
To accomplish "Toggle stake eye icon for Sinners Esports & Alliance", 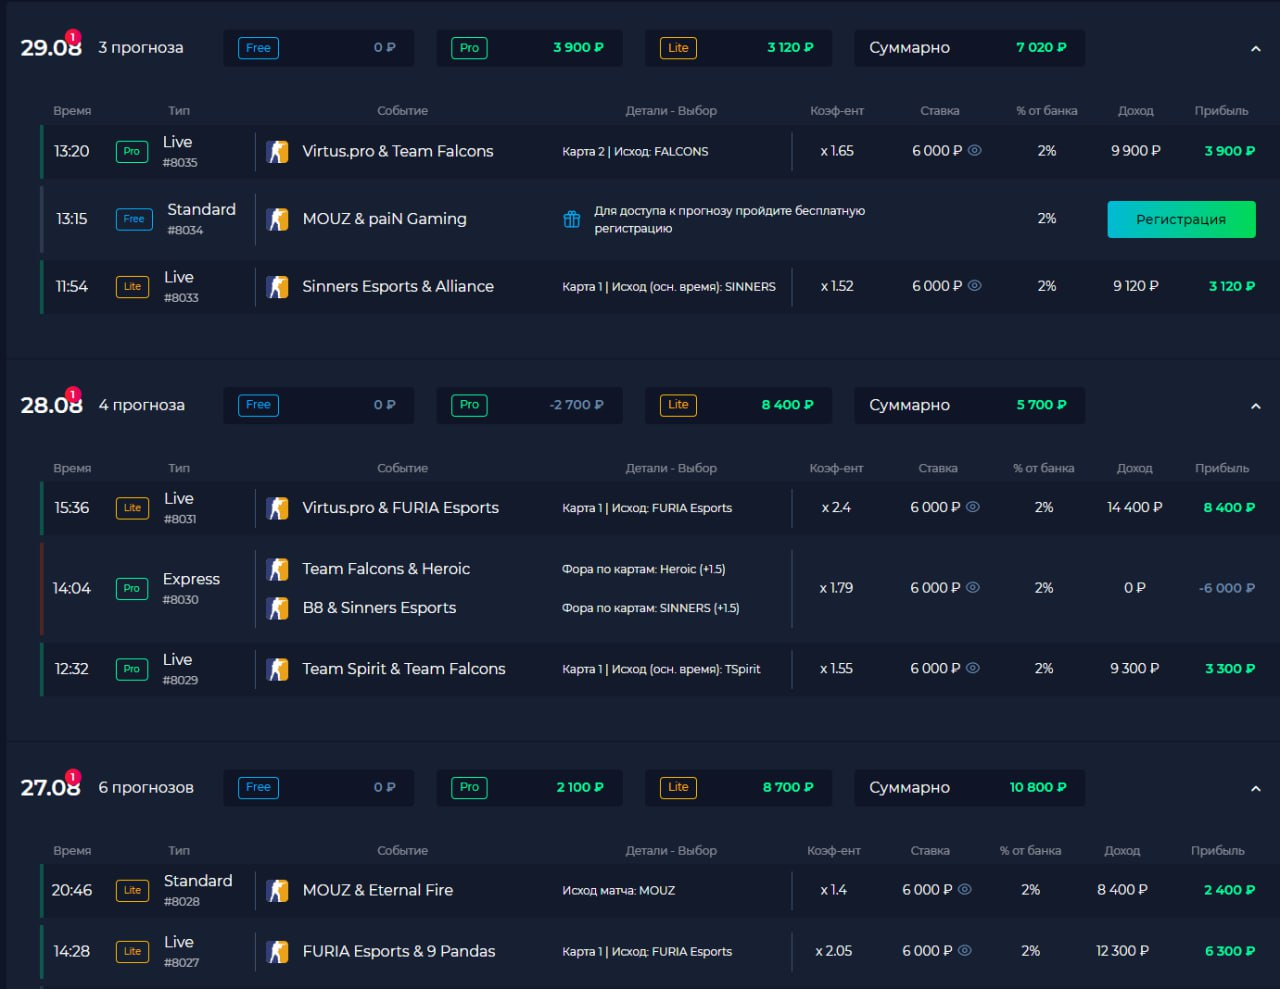I will point(975,286).
